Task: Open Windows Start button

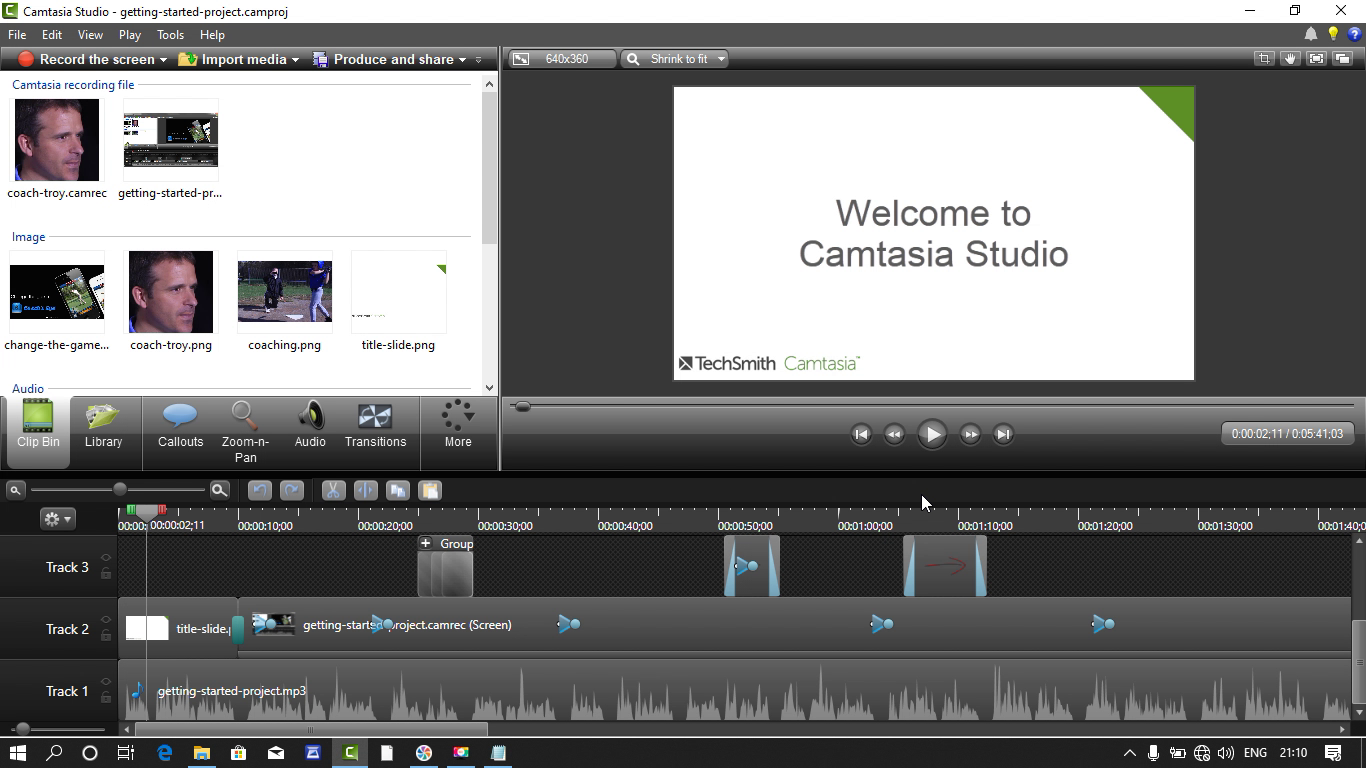Action: click(x=17, y=753)
